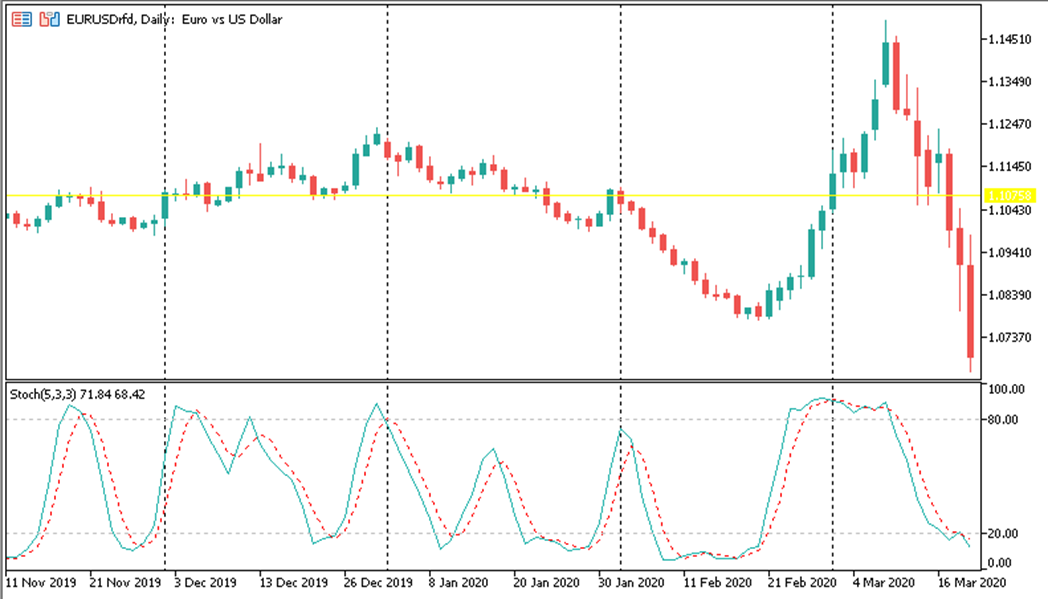Click the 16 Mar 2020 date label
Viewport: 1048px width, 599px height.
pyautogui.click(x=972, y=582)
